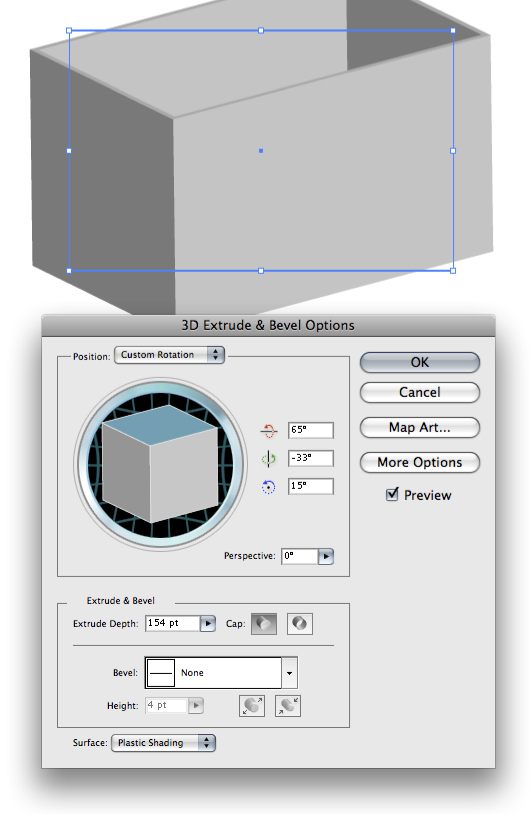
Task: Select the bevel extent in icon
Action: pos(288,706)
